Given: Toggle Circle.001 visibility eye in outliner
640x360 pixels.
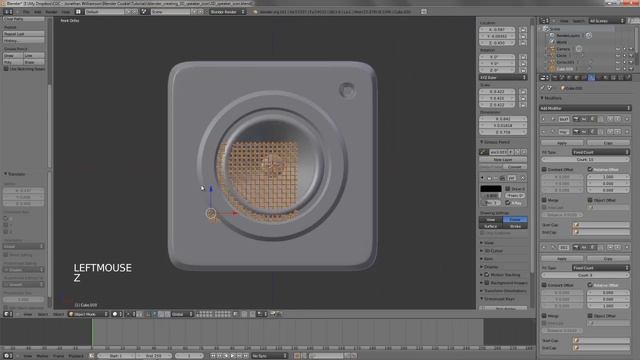Looking at the screenshot, I should click(618, 62).
